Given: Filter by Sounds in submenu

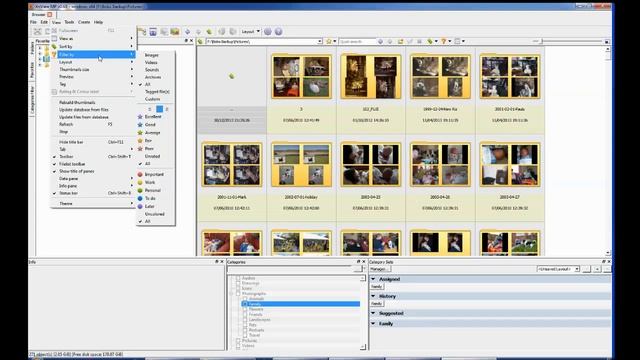Looking at the screenshot, I should (x=156, y=70).
